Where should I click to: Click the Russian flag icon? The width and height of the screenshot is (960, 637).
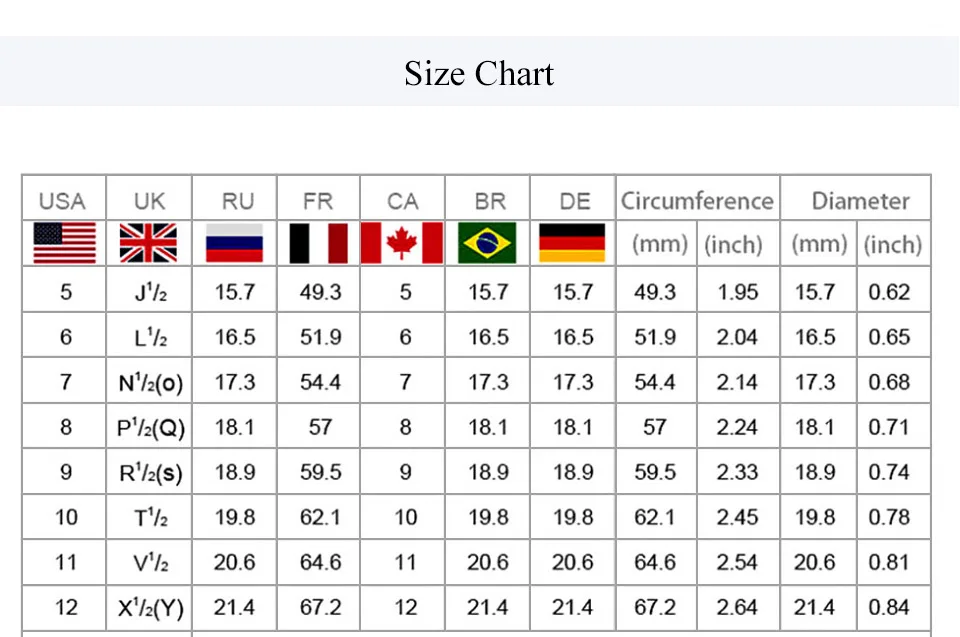tap(234, 243)
